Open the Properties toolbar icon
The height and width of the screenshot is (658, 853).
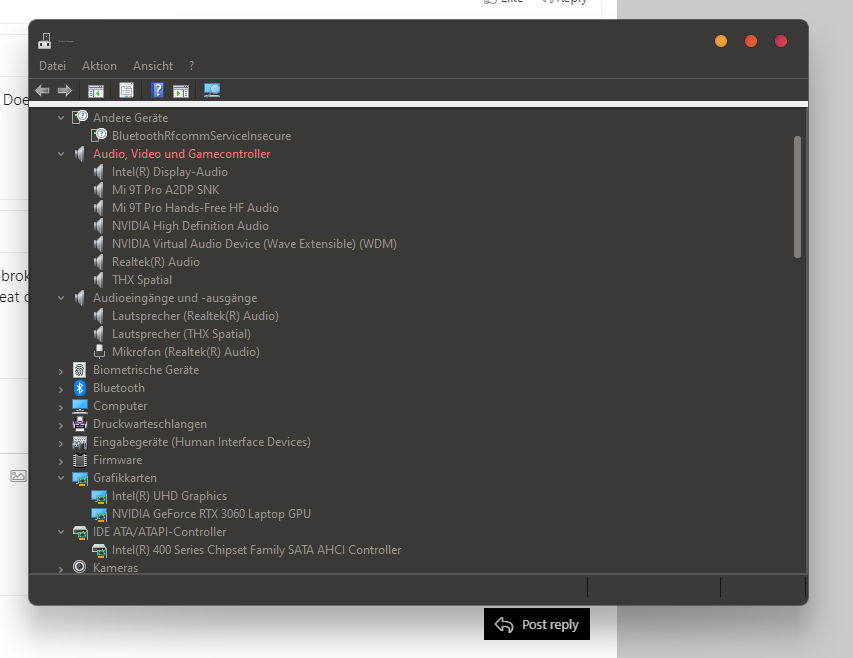tap(126, 90)
